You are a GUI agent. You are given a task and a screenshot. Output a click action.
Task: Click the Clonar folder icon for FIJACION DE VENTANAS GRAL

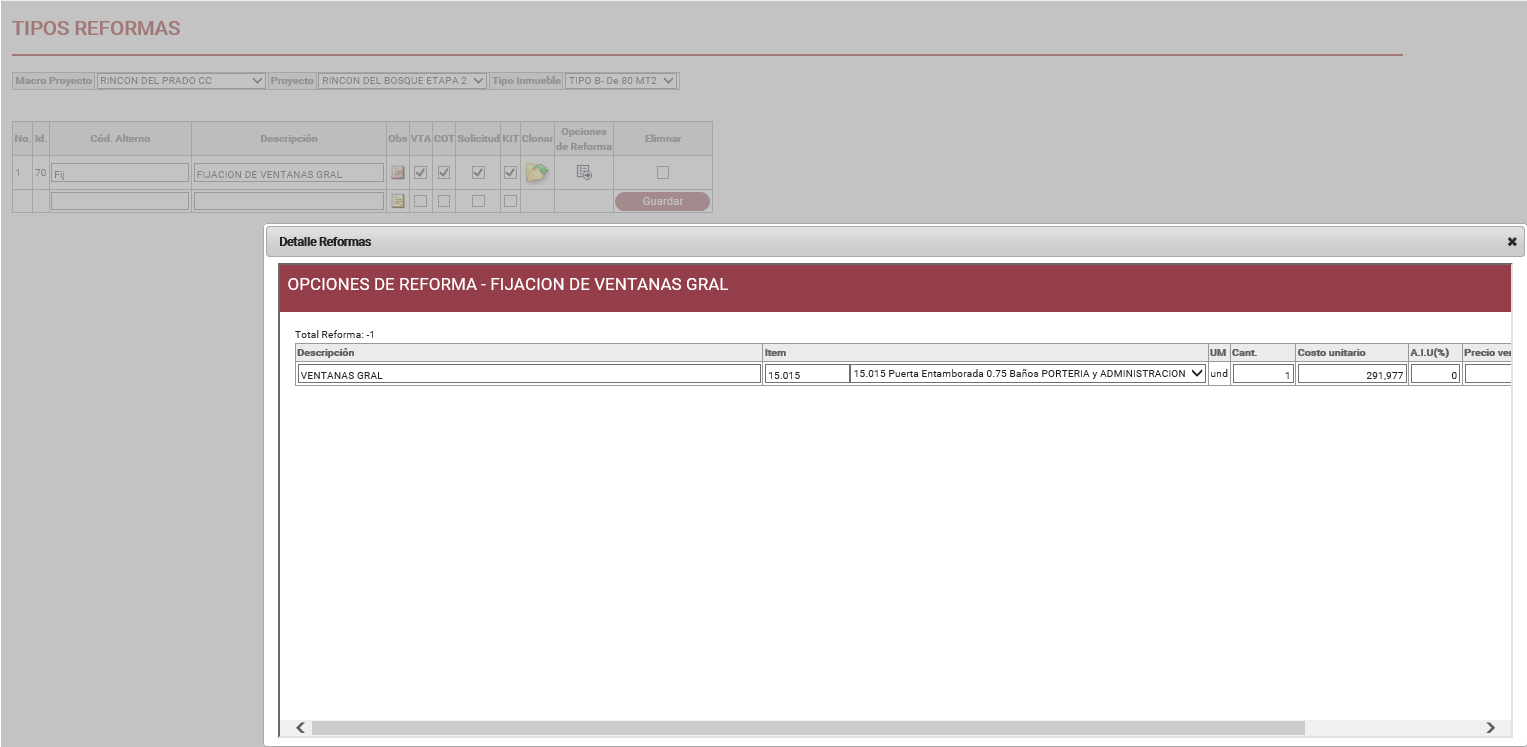pos(537,173)
